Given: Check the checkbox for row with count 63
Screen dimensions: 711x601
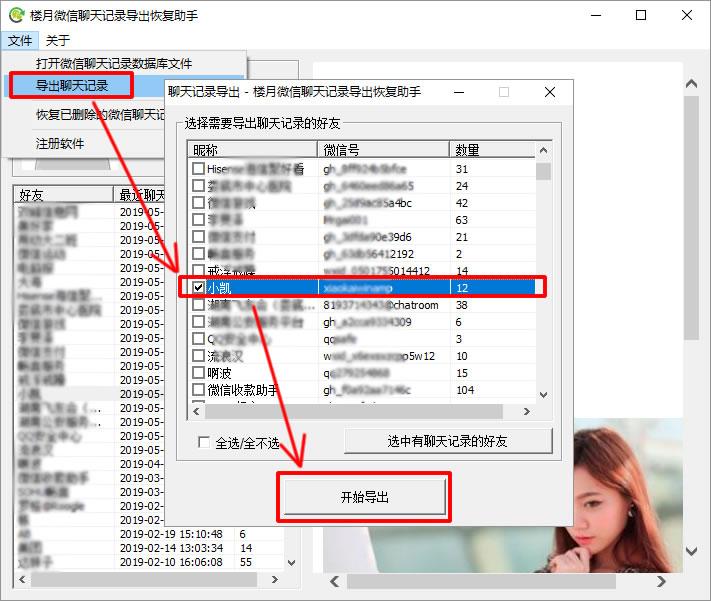Looking at the screenshot, I should (198, 220).
